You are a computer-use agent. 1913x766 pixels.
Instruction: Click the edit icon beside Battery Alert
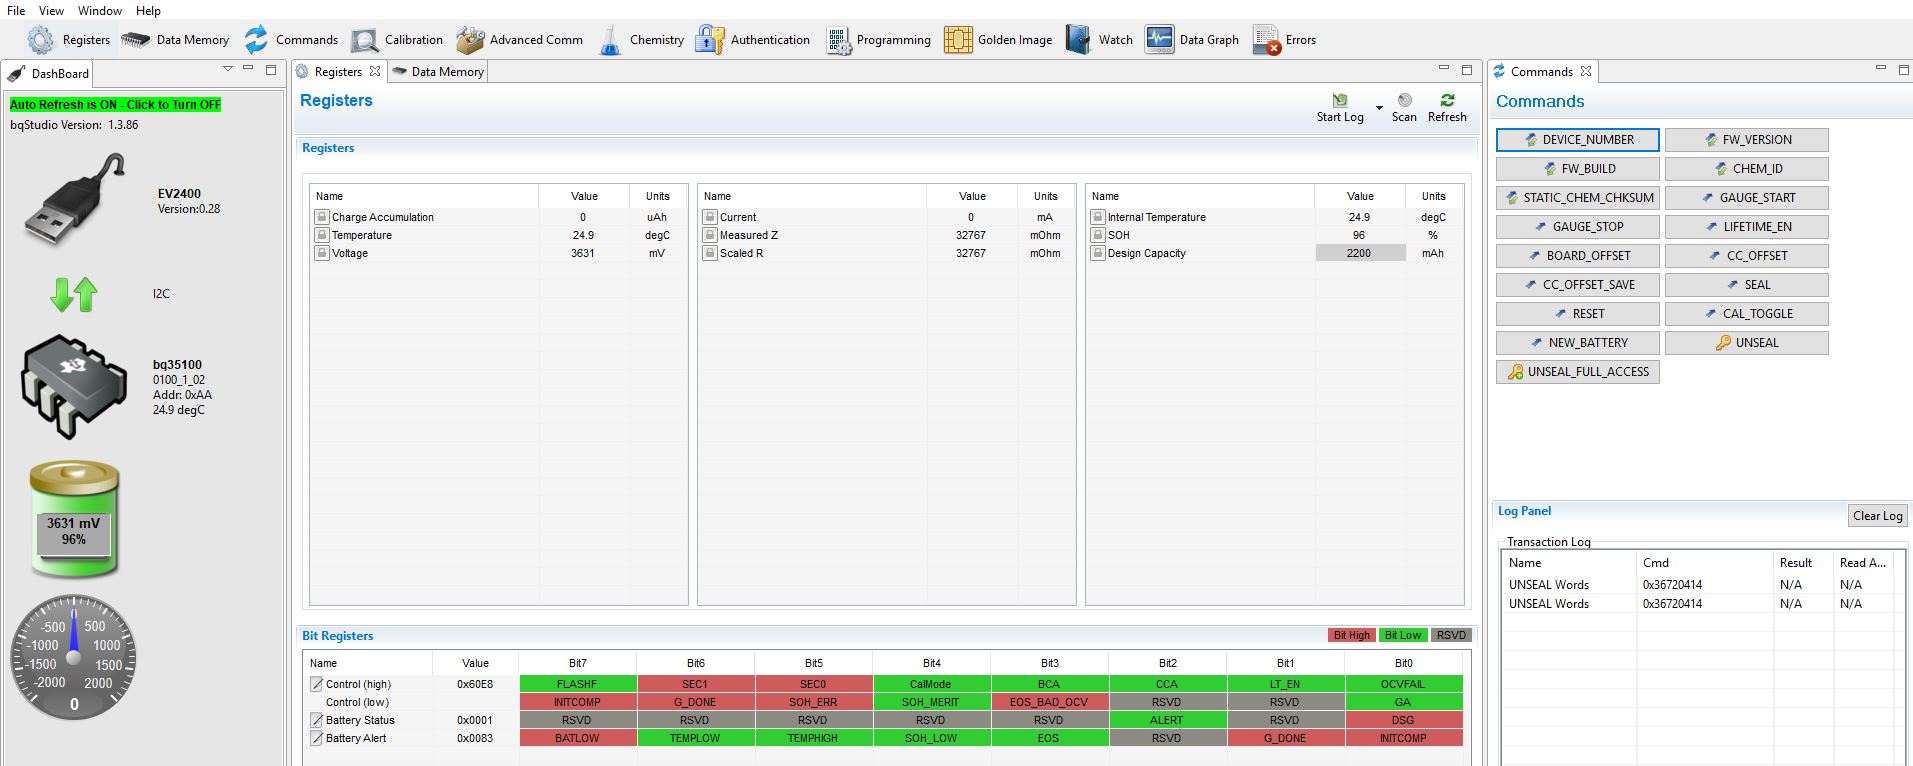click(x=317, y=738)
